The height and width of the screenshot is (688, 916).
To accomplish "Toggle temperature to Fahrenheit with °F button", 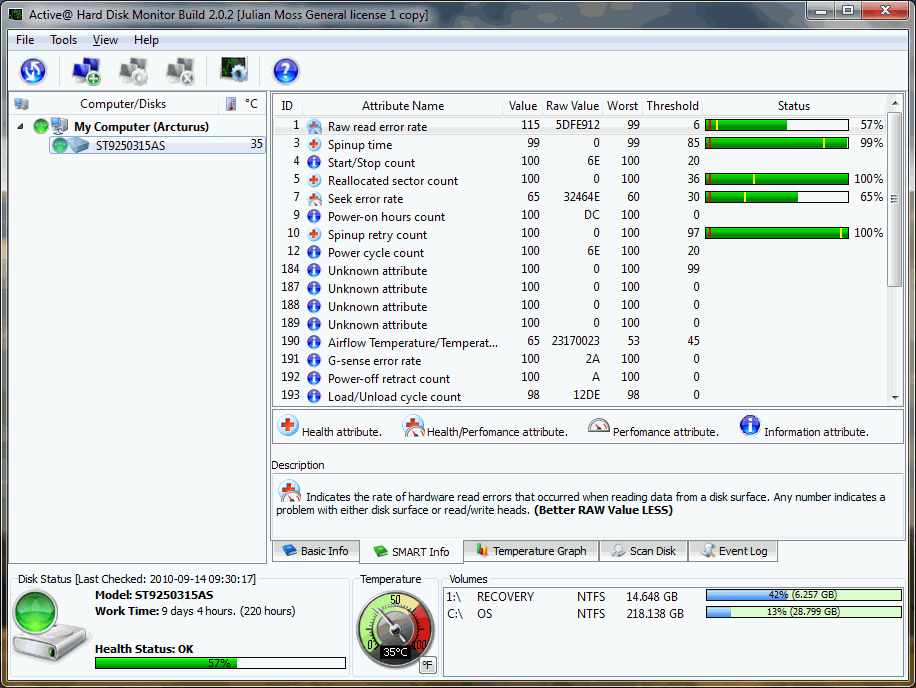I will tap(428, 665).
